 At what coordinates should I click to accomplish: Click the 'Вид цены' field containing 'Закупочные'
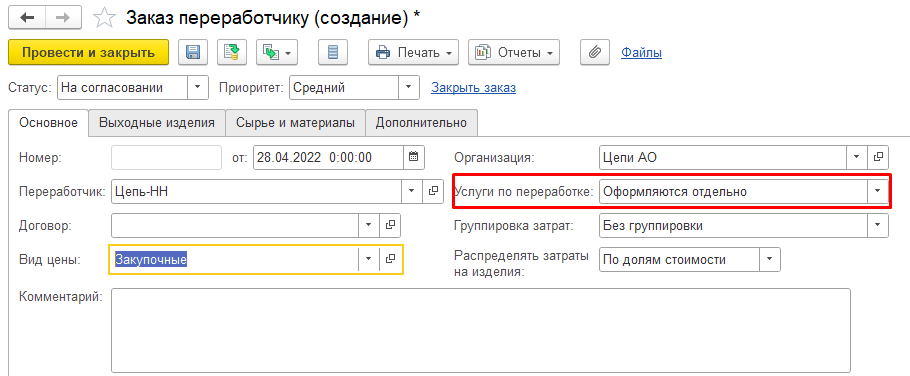point(234,259)
